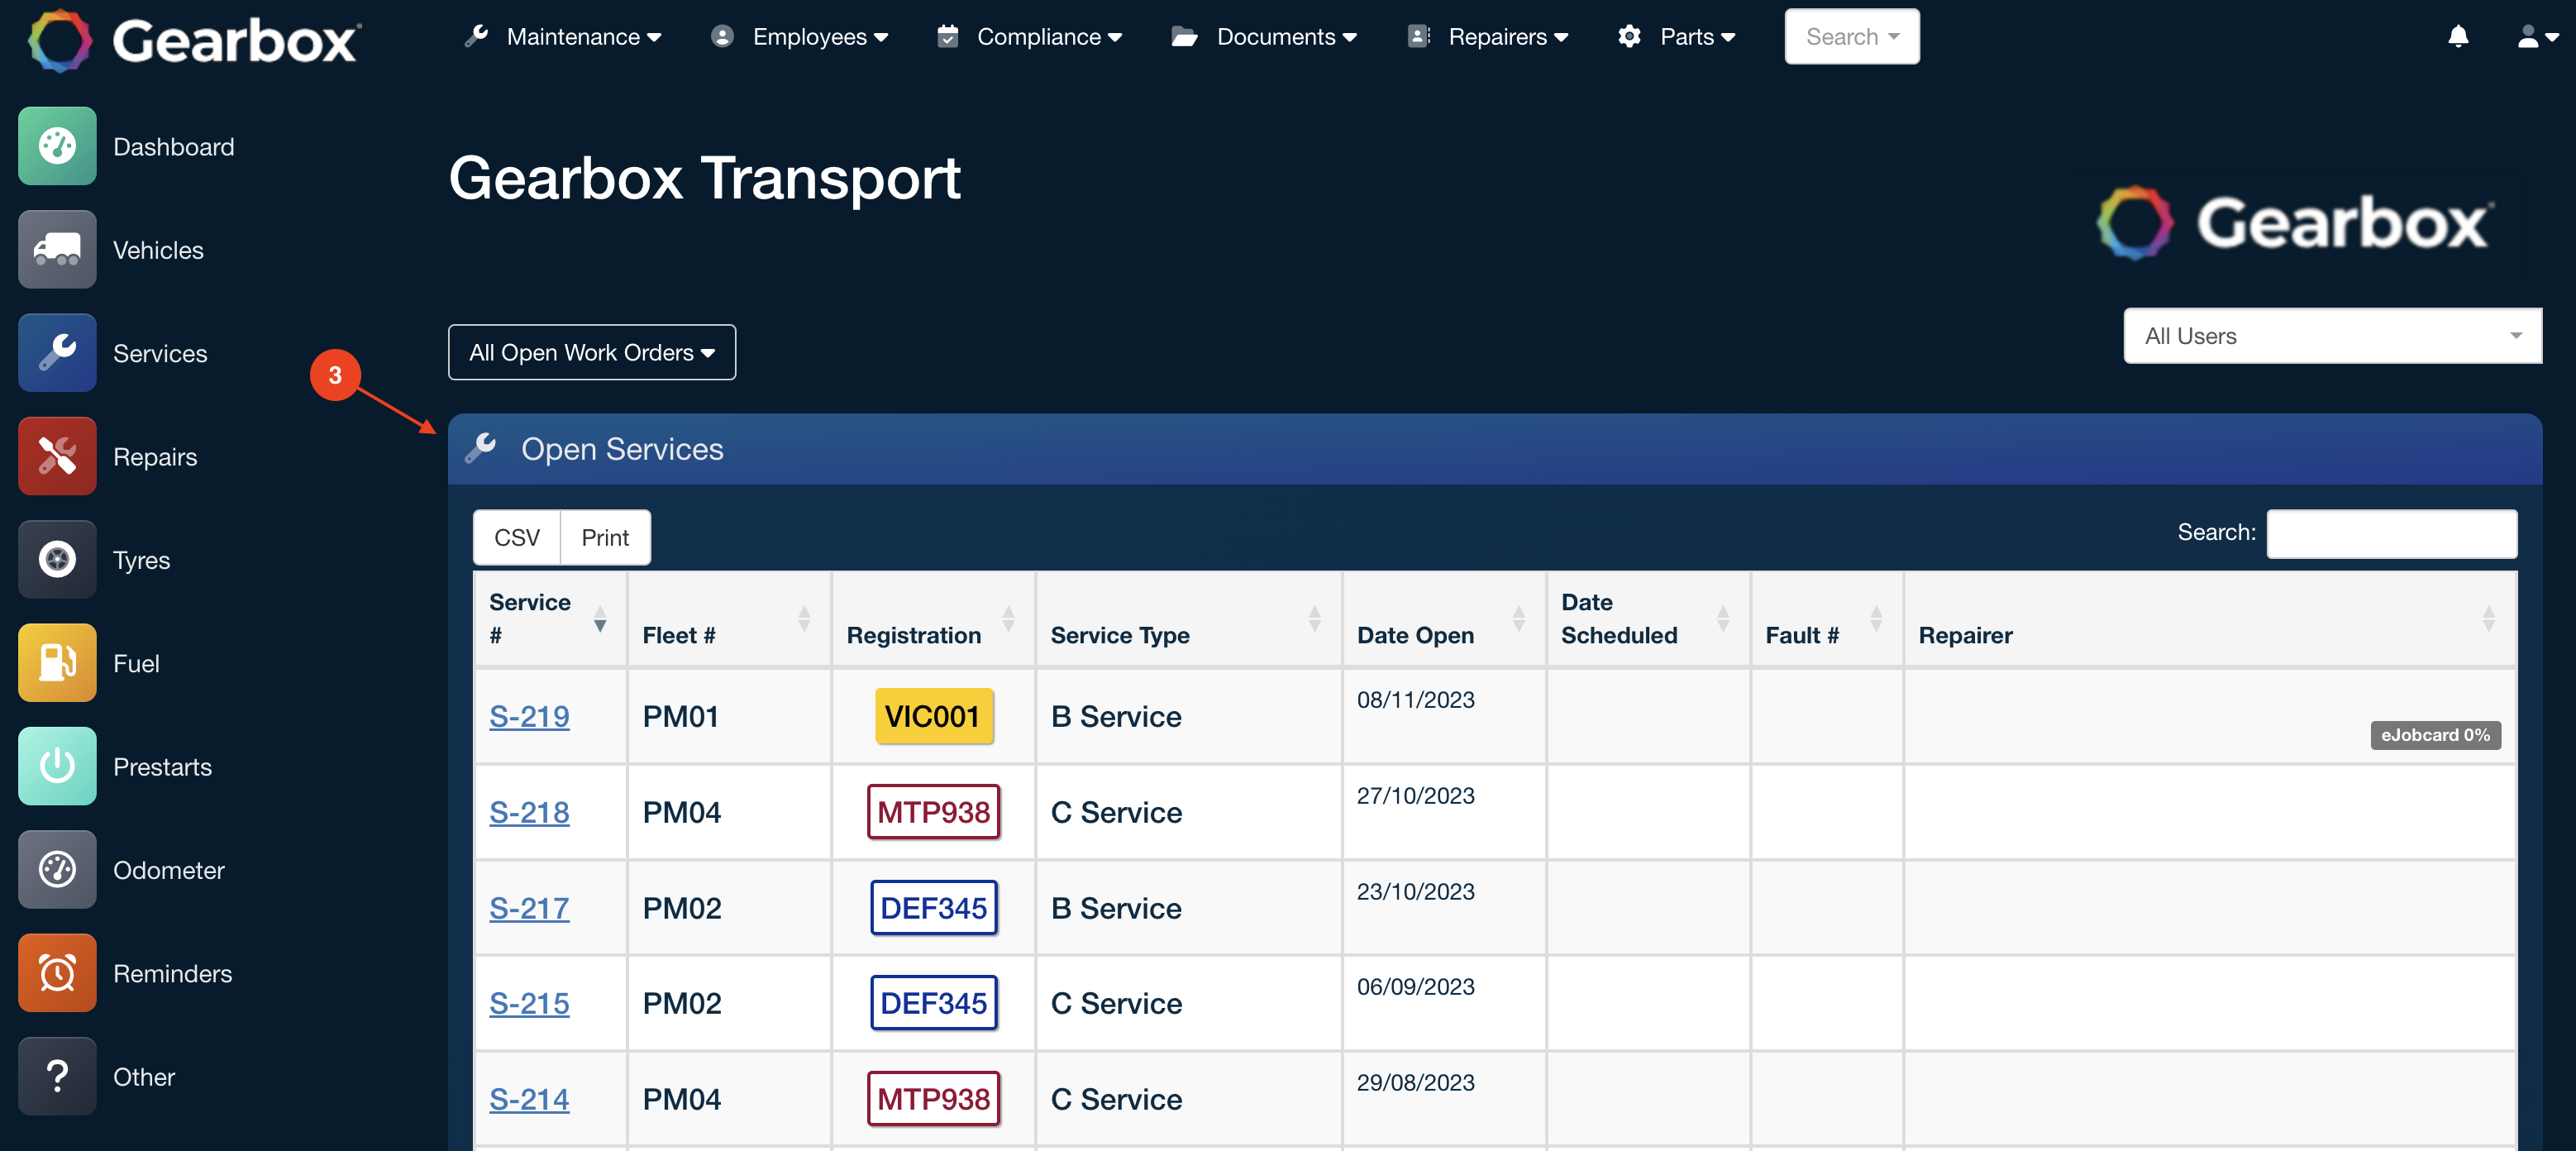The image size is (2576, 1151).
Task: Click the Print button
Action: click(605, 538)
